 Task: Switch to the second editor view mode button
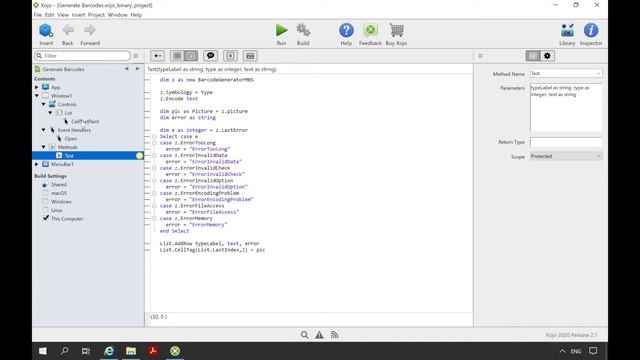(191, 56)
